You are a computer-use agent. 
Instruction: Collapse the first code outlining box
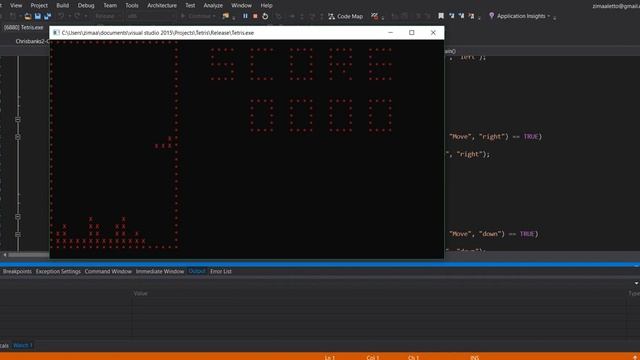[x=18, y=120]
